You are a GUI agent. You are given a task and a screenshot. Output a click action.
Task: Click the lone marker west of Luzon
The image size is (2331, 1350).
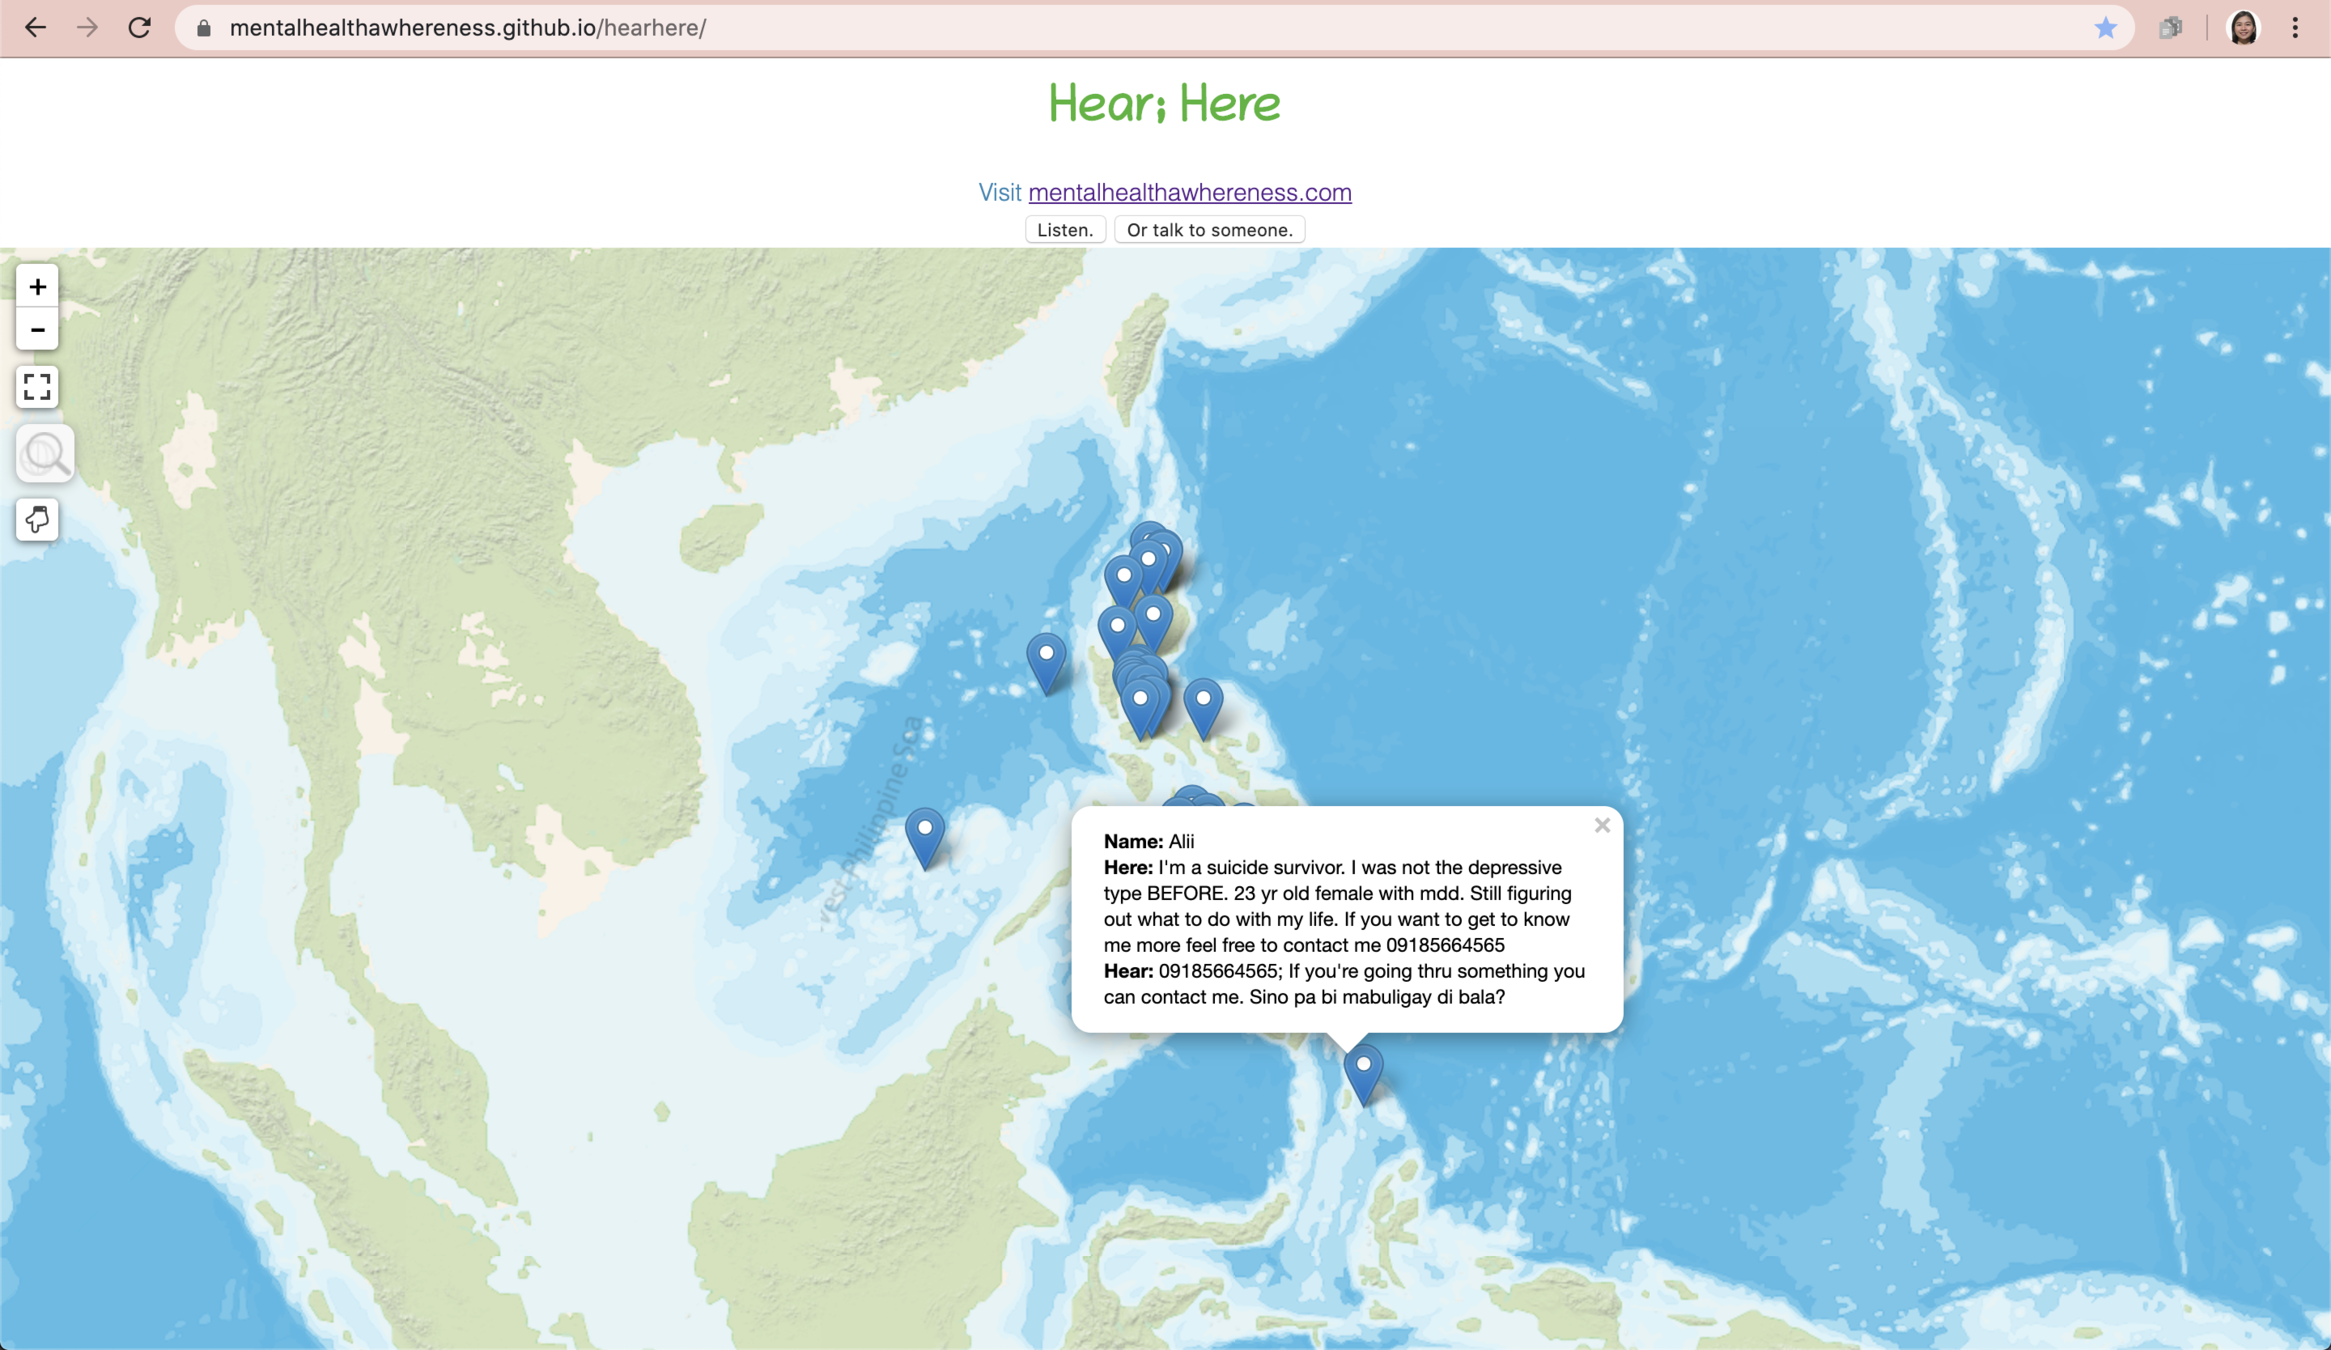(x=1046, y=660)
